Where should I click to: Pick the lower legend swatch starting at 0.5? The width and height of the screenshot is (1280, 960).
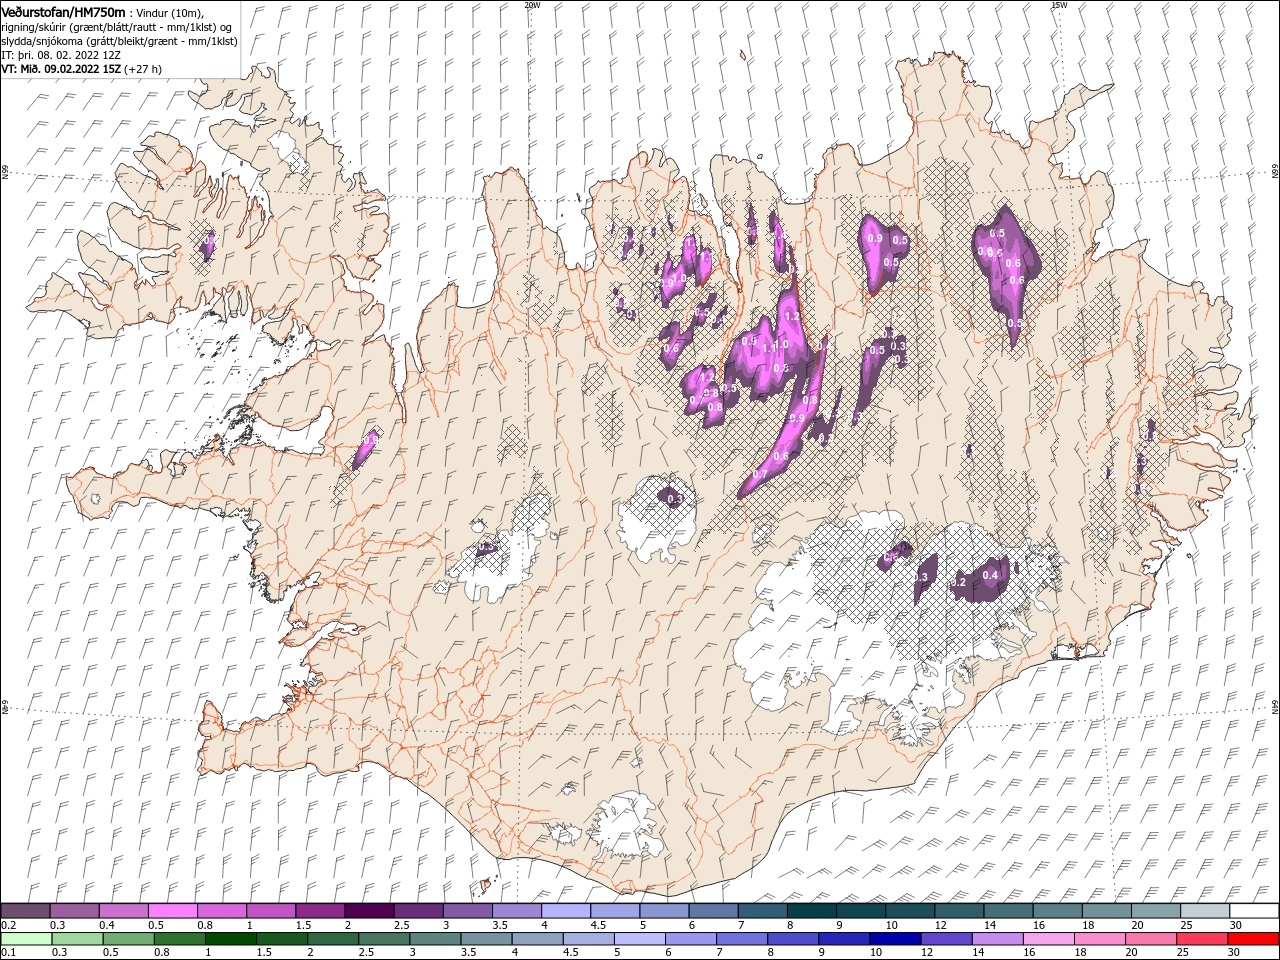click(129, 939)
